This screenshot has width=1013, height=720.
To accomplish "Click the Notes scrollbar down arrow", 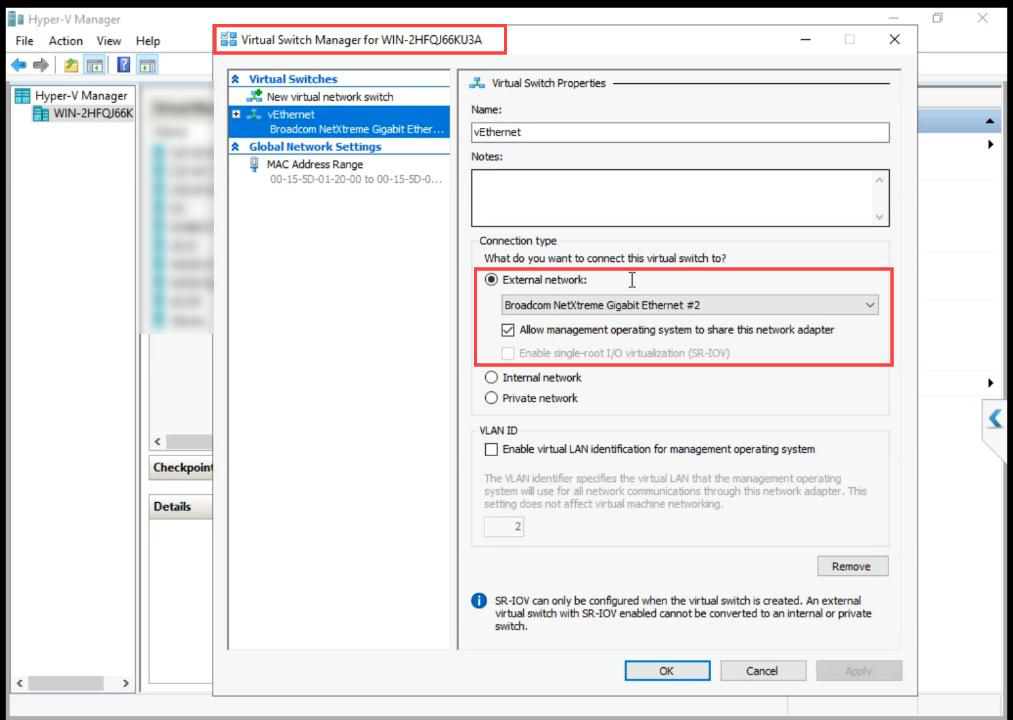I will 879,217.
